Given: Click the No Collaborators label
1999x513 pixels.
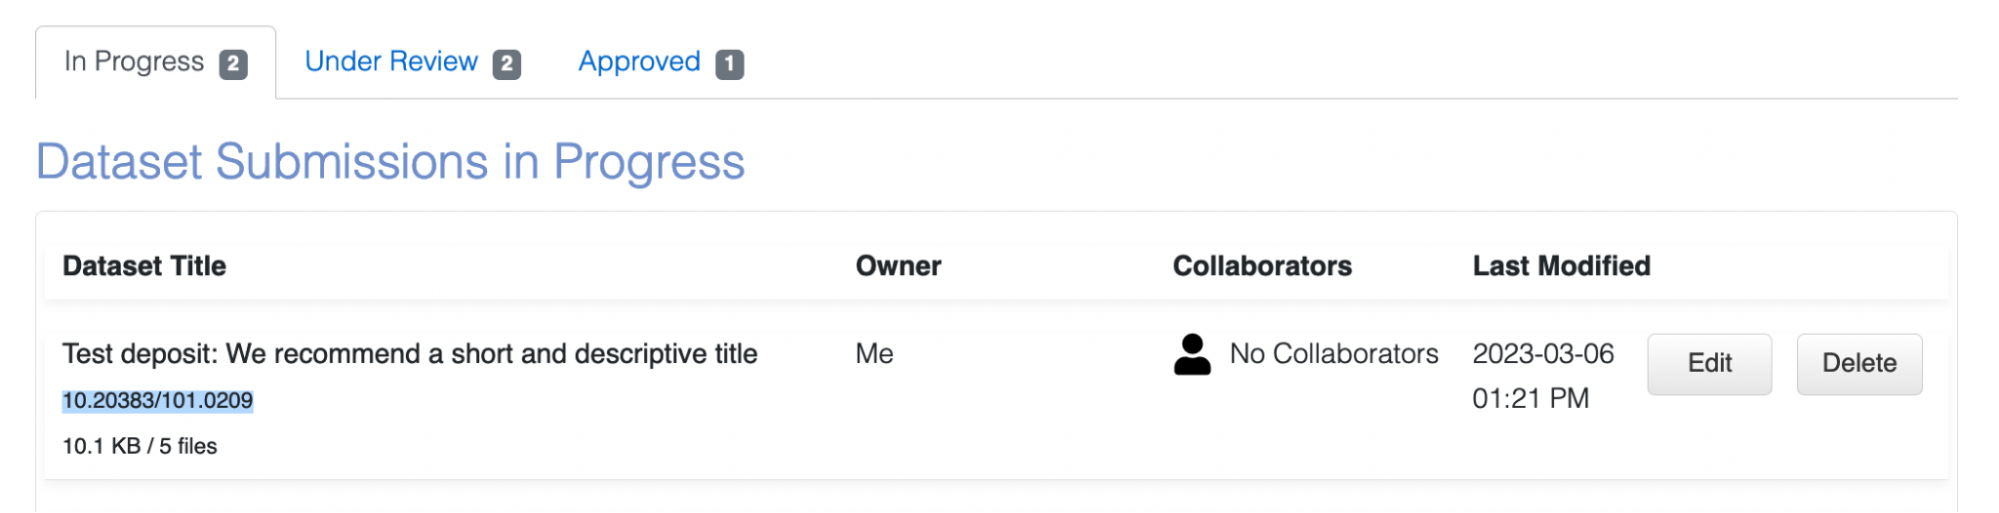Looking at the screenshot, I should [1334, 354].
